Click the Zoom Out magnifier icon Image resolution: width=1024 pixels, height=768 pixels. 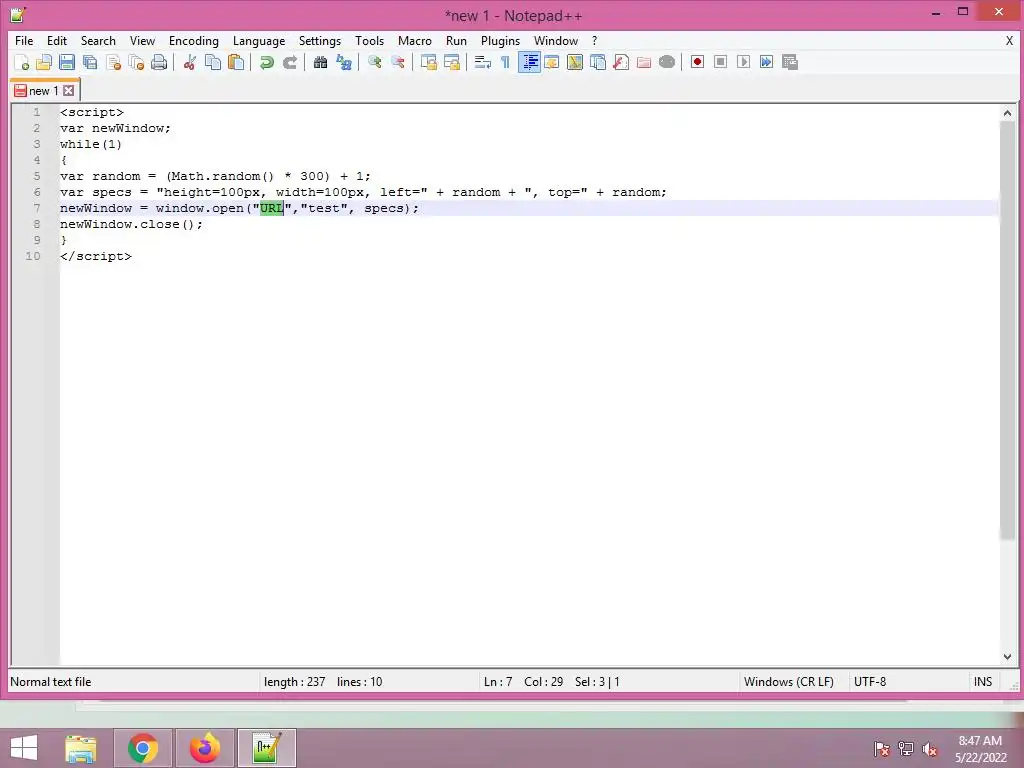(x=398, y=62)
